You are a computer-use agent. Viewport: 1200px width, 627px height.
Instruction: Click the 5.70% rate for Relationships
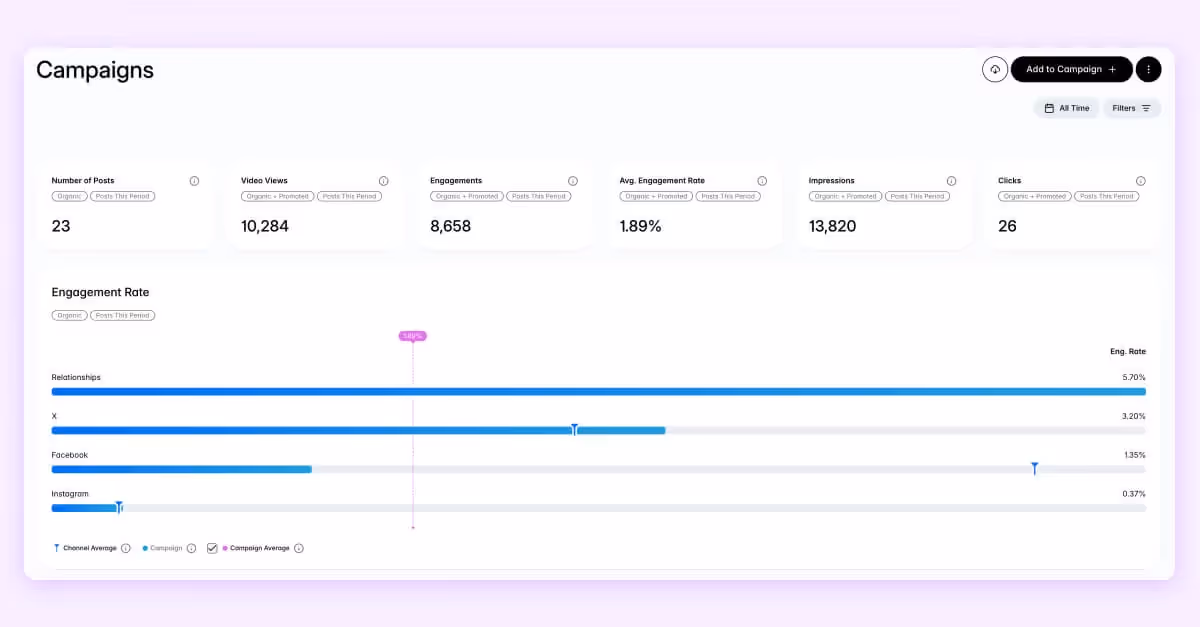[1134, 377]
